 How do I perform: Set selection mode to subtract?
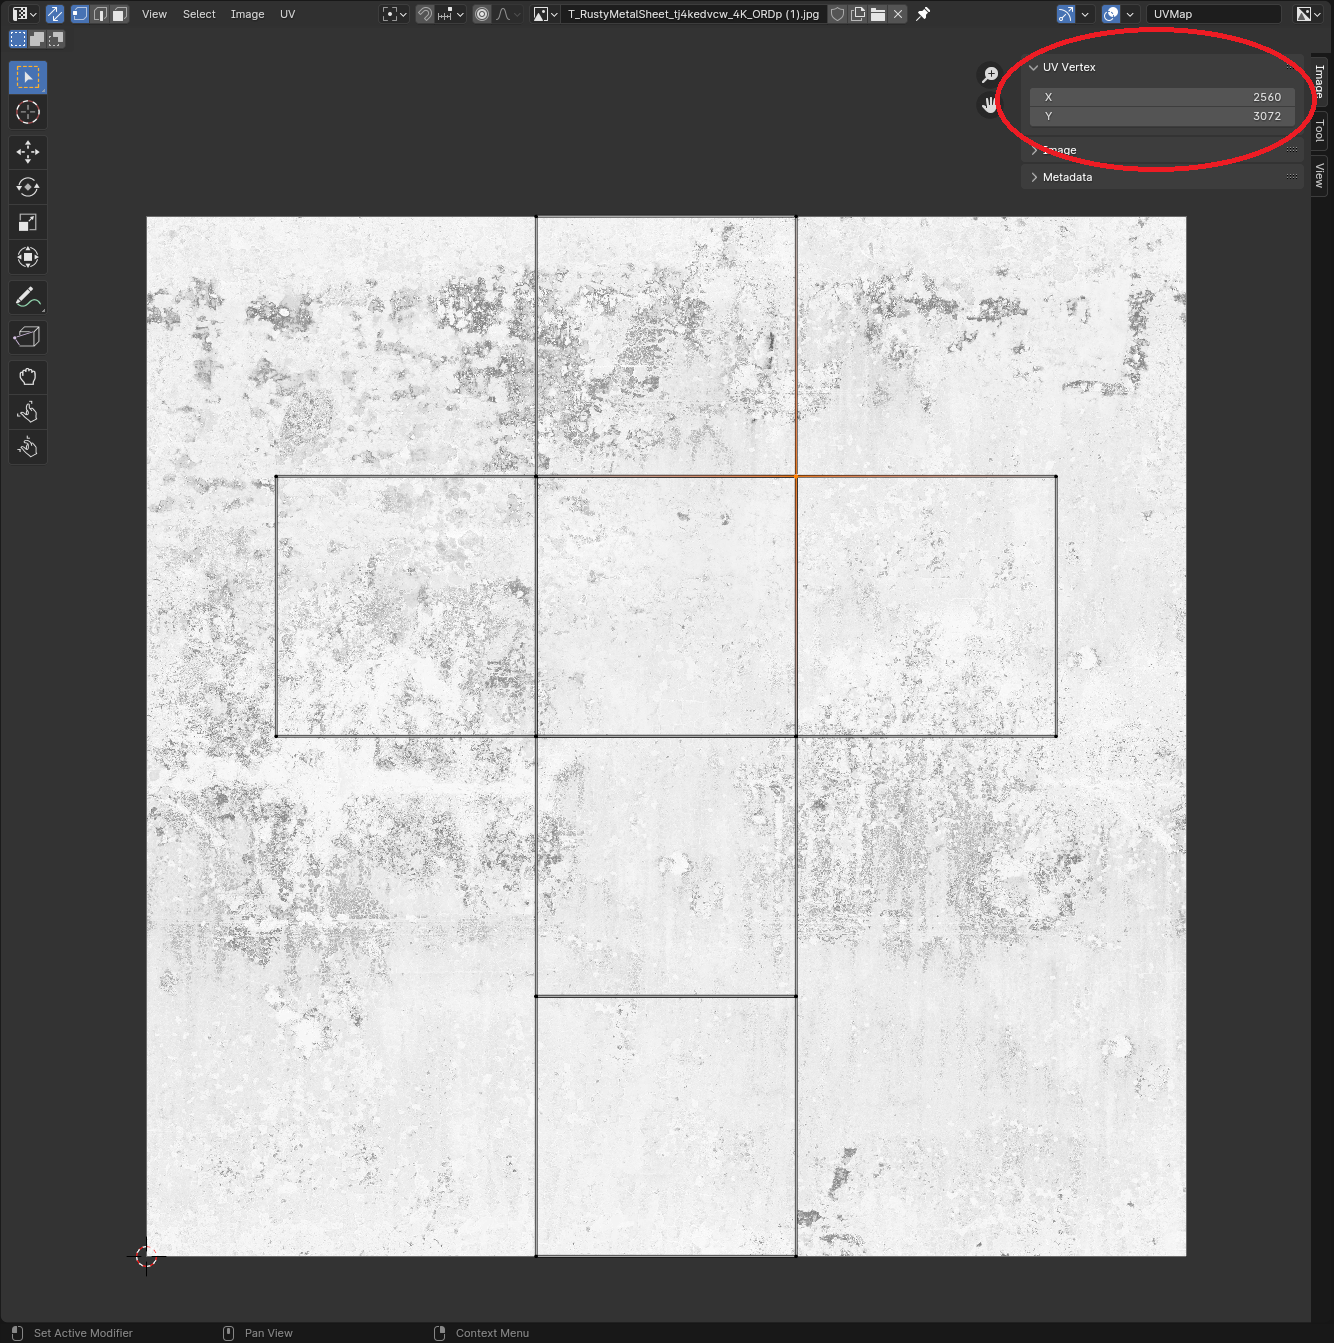[56, 39]
